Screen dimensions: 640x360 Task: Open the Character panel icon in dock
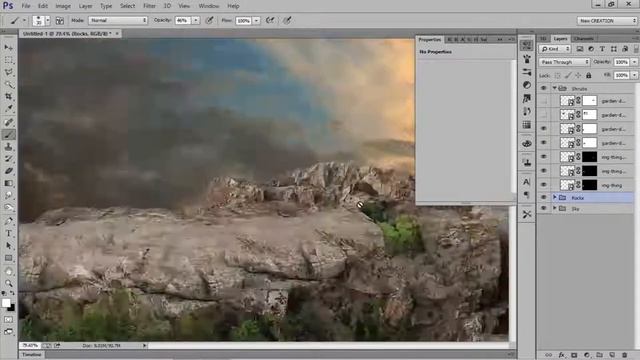pos(527,182)
